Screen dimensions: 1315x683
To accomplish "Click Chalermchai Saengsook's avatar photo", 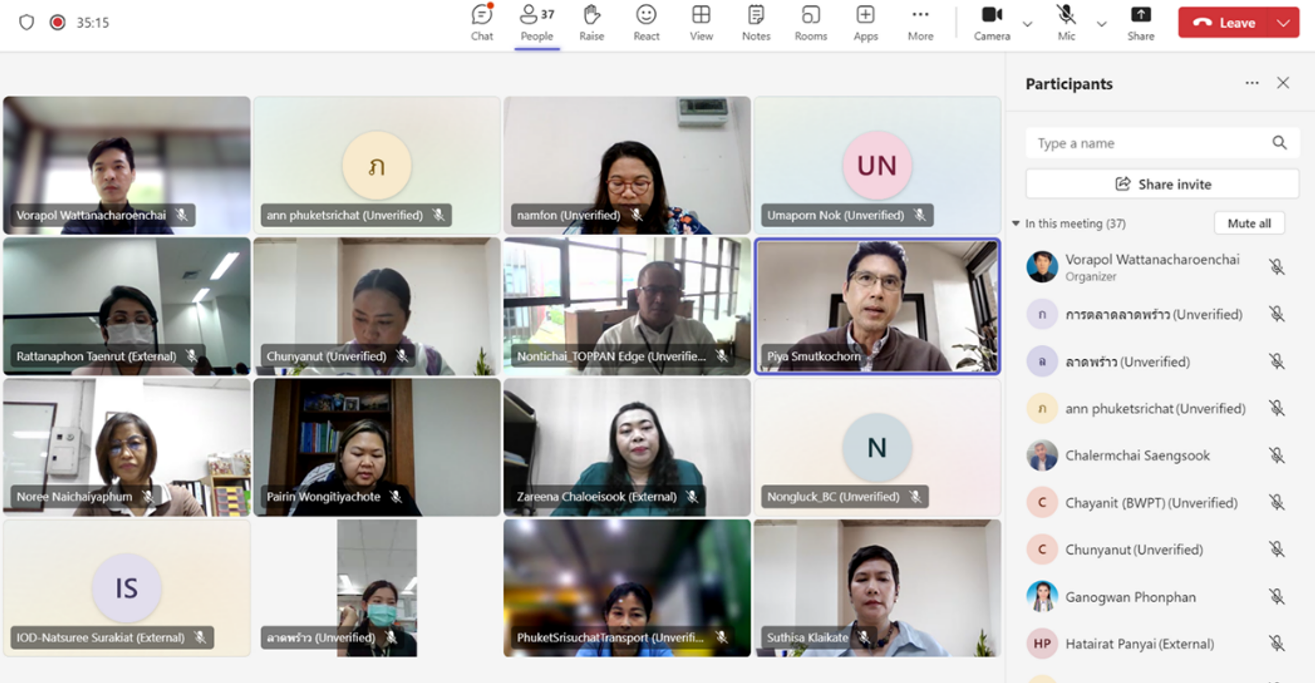I will [1042, 455].
